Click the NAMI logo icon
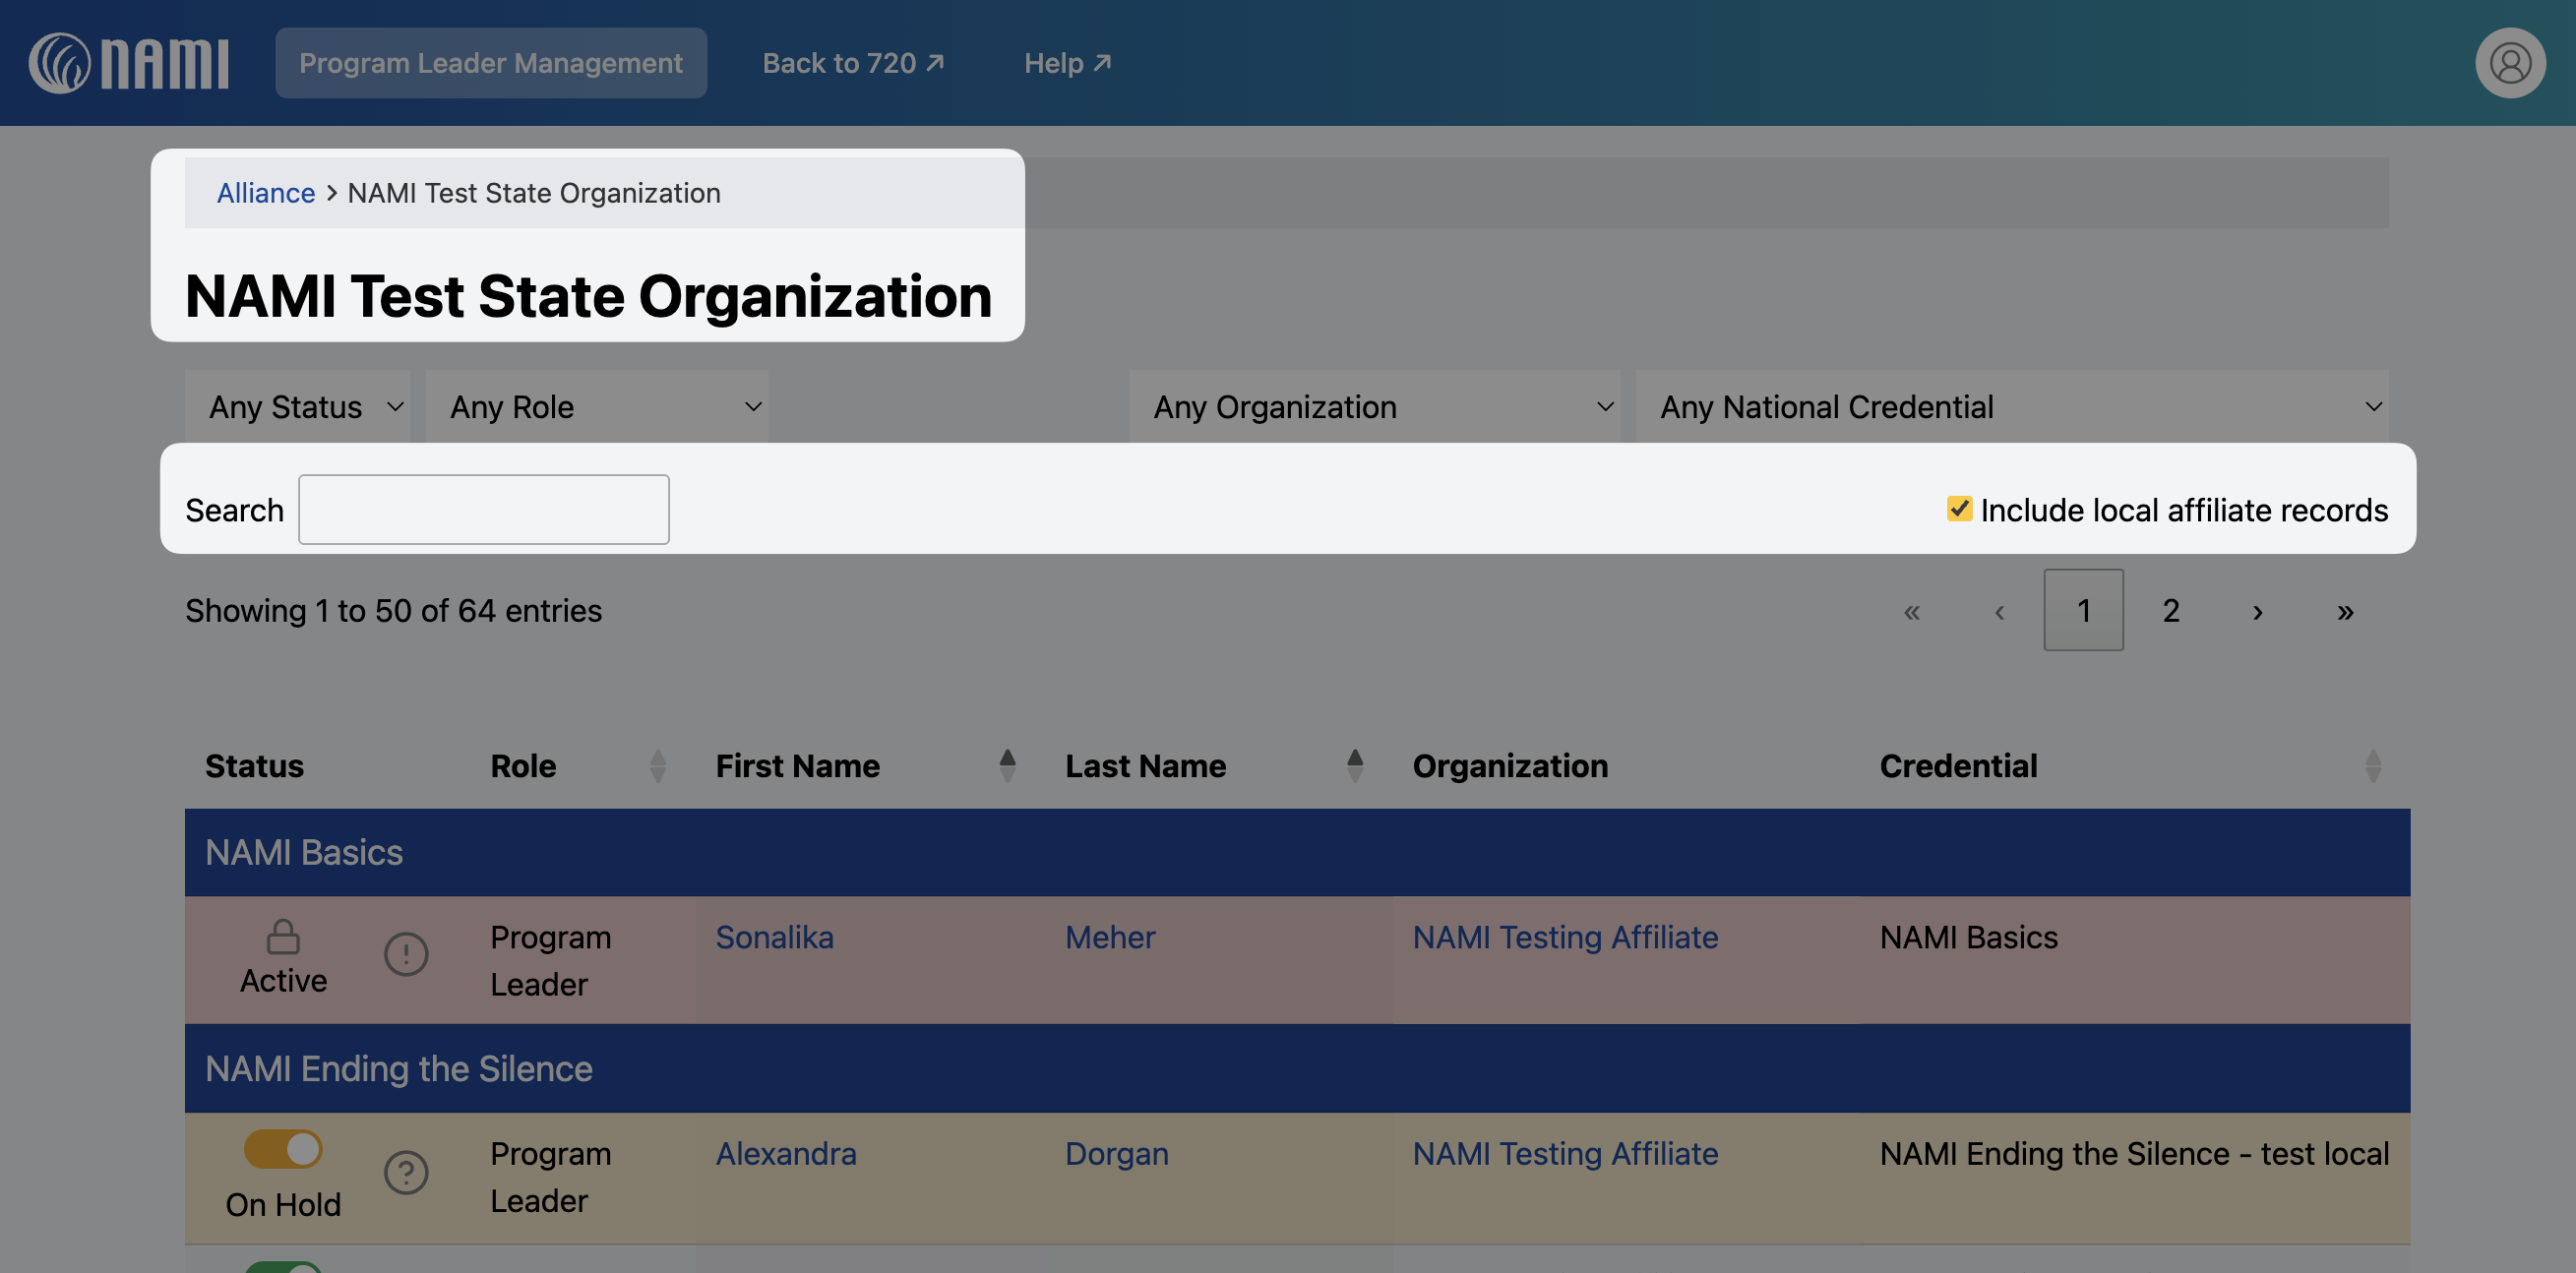 60,63
